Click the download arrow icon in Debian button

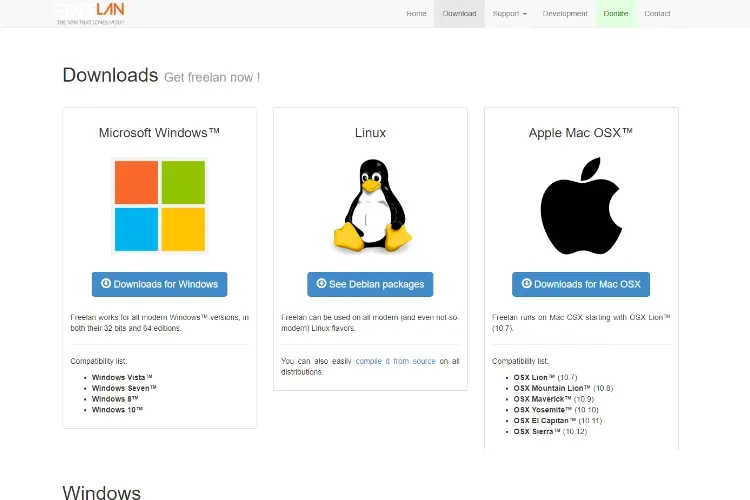pyautogui.click(x=321, y=284)
